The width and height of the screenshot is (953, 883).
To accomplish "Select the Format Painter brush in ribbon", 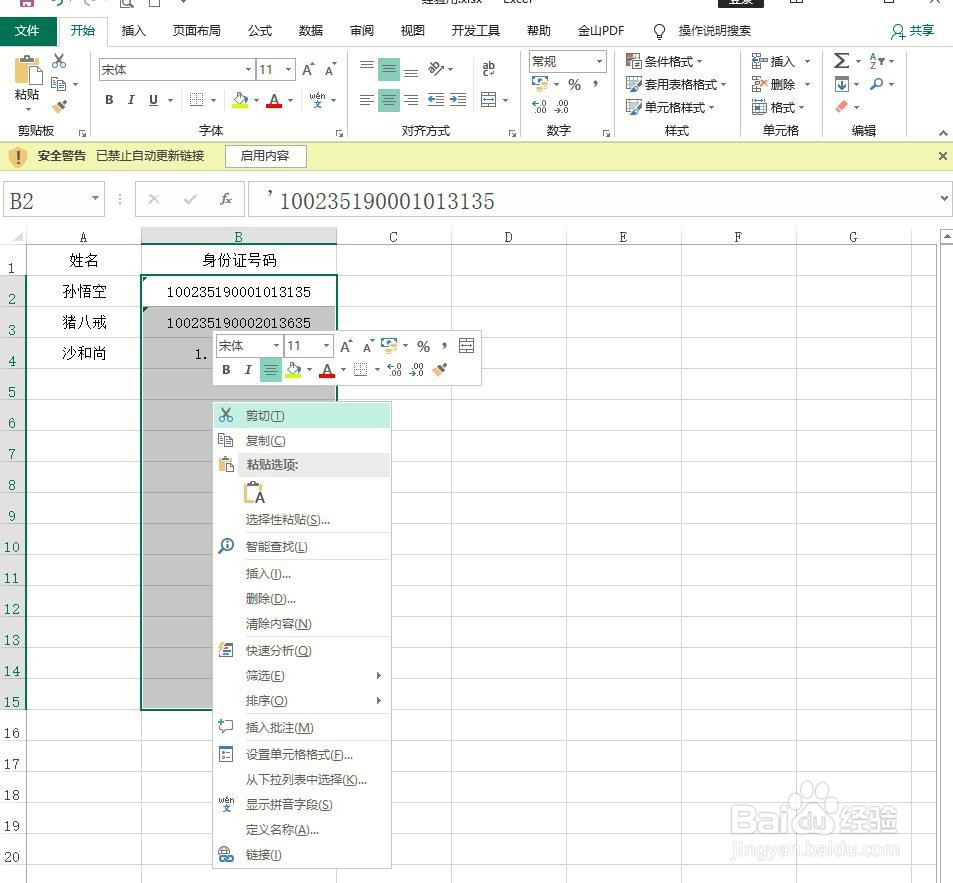I will click(59, 107).
